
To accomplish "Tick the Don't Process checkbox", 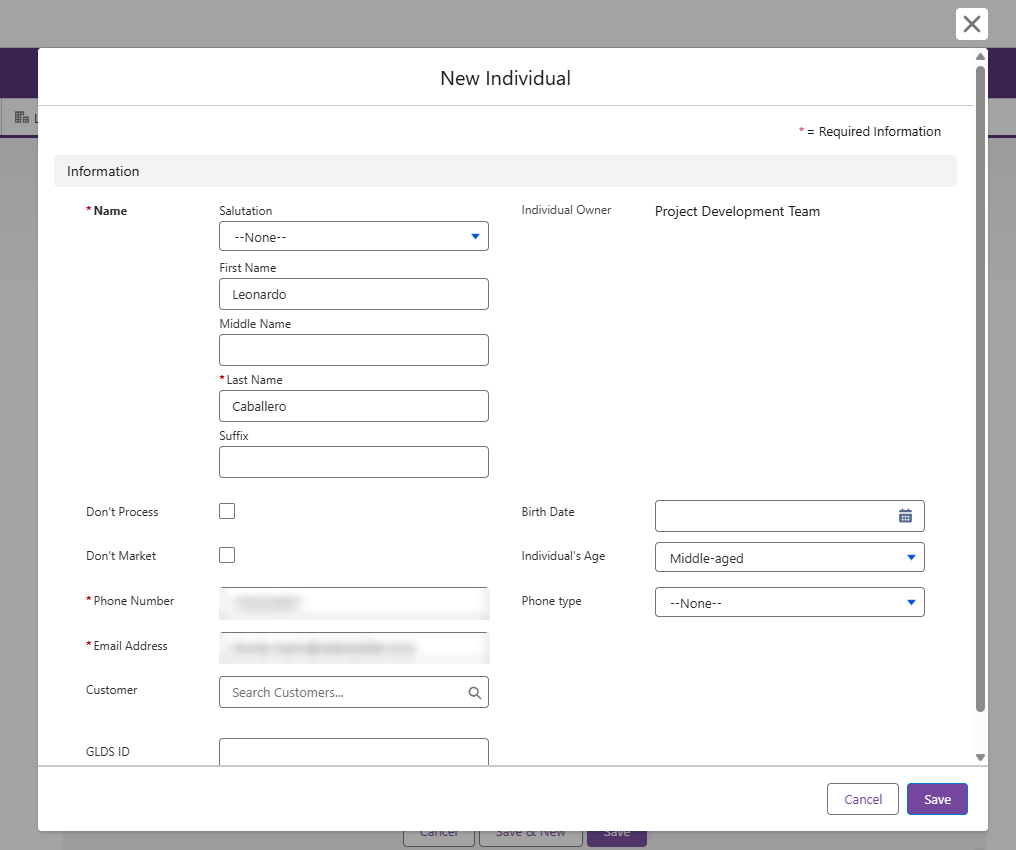I will tap(227, 511).
